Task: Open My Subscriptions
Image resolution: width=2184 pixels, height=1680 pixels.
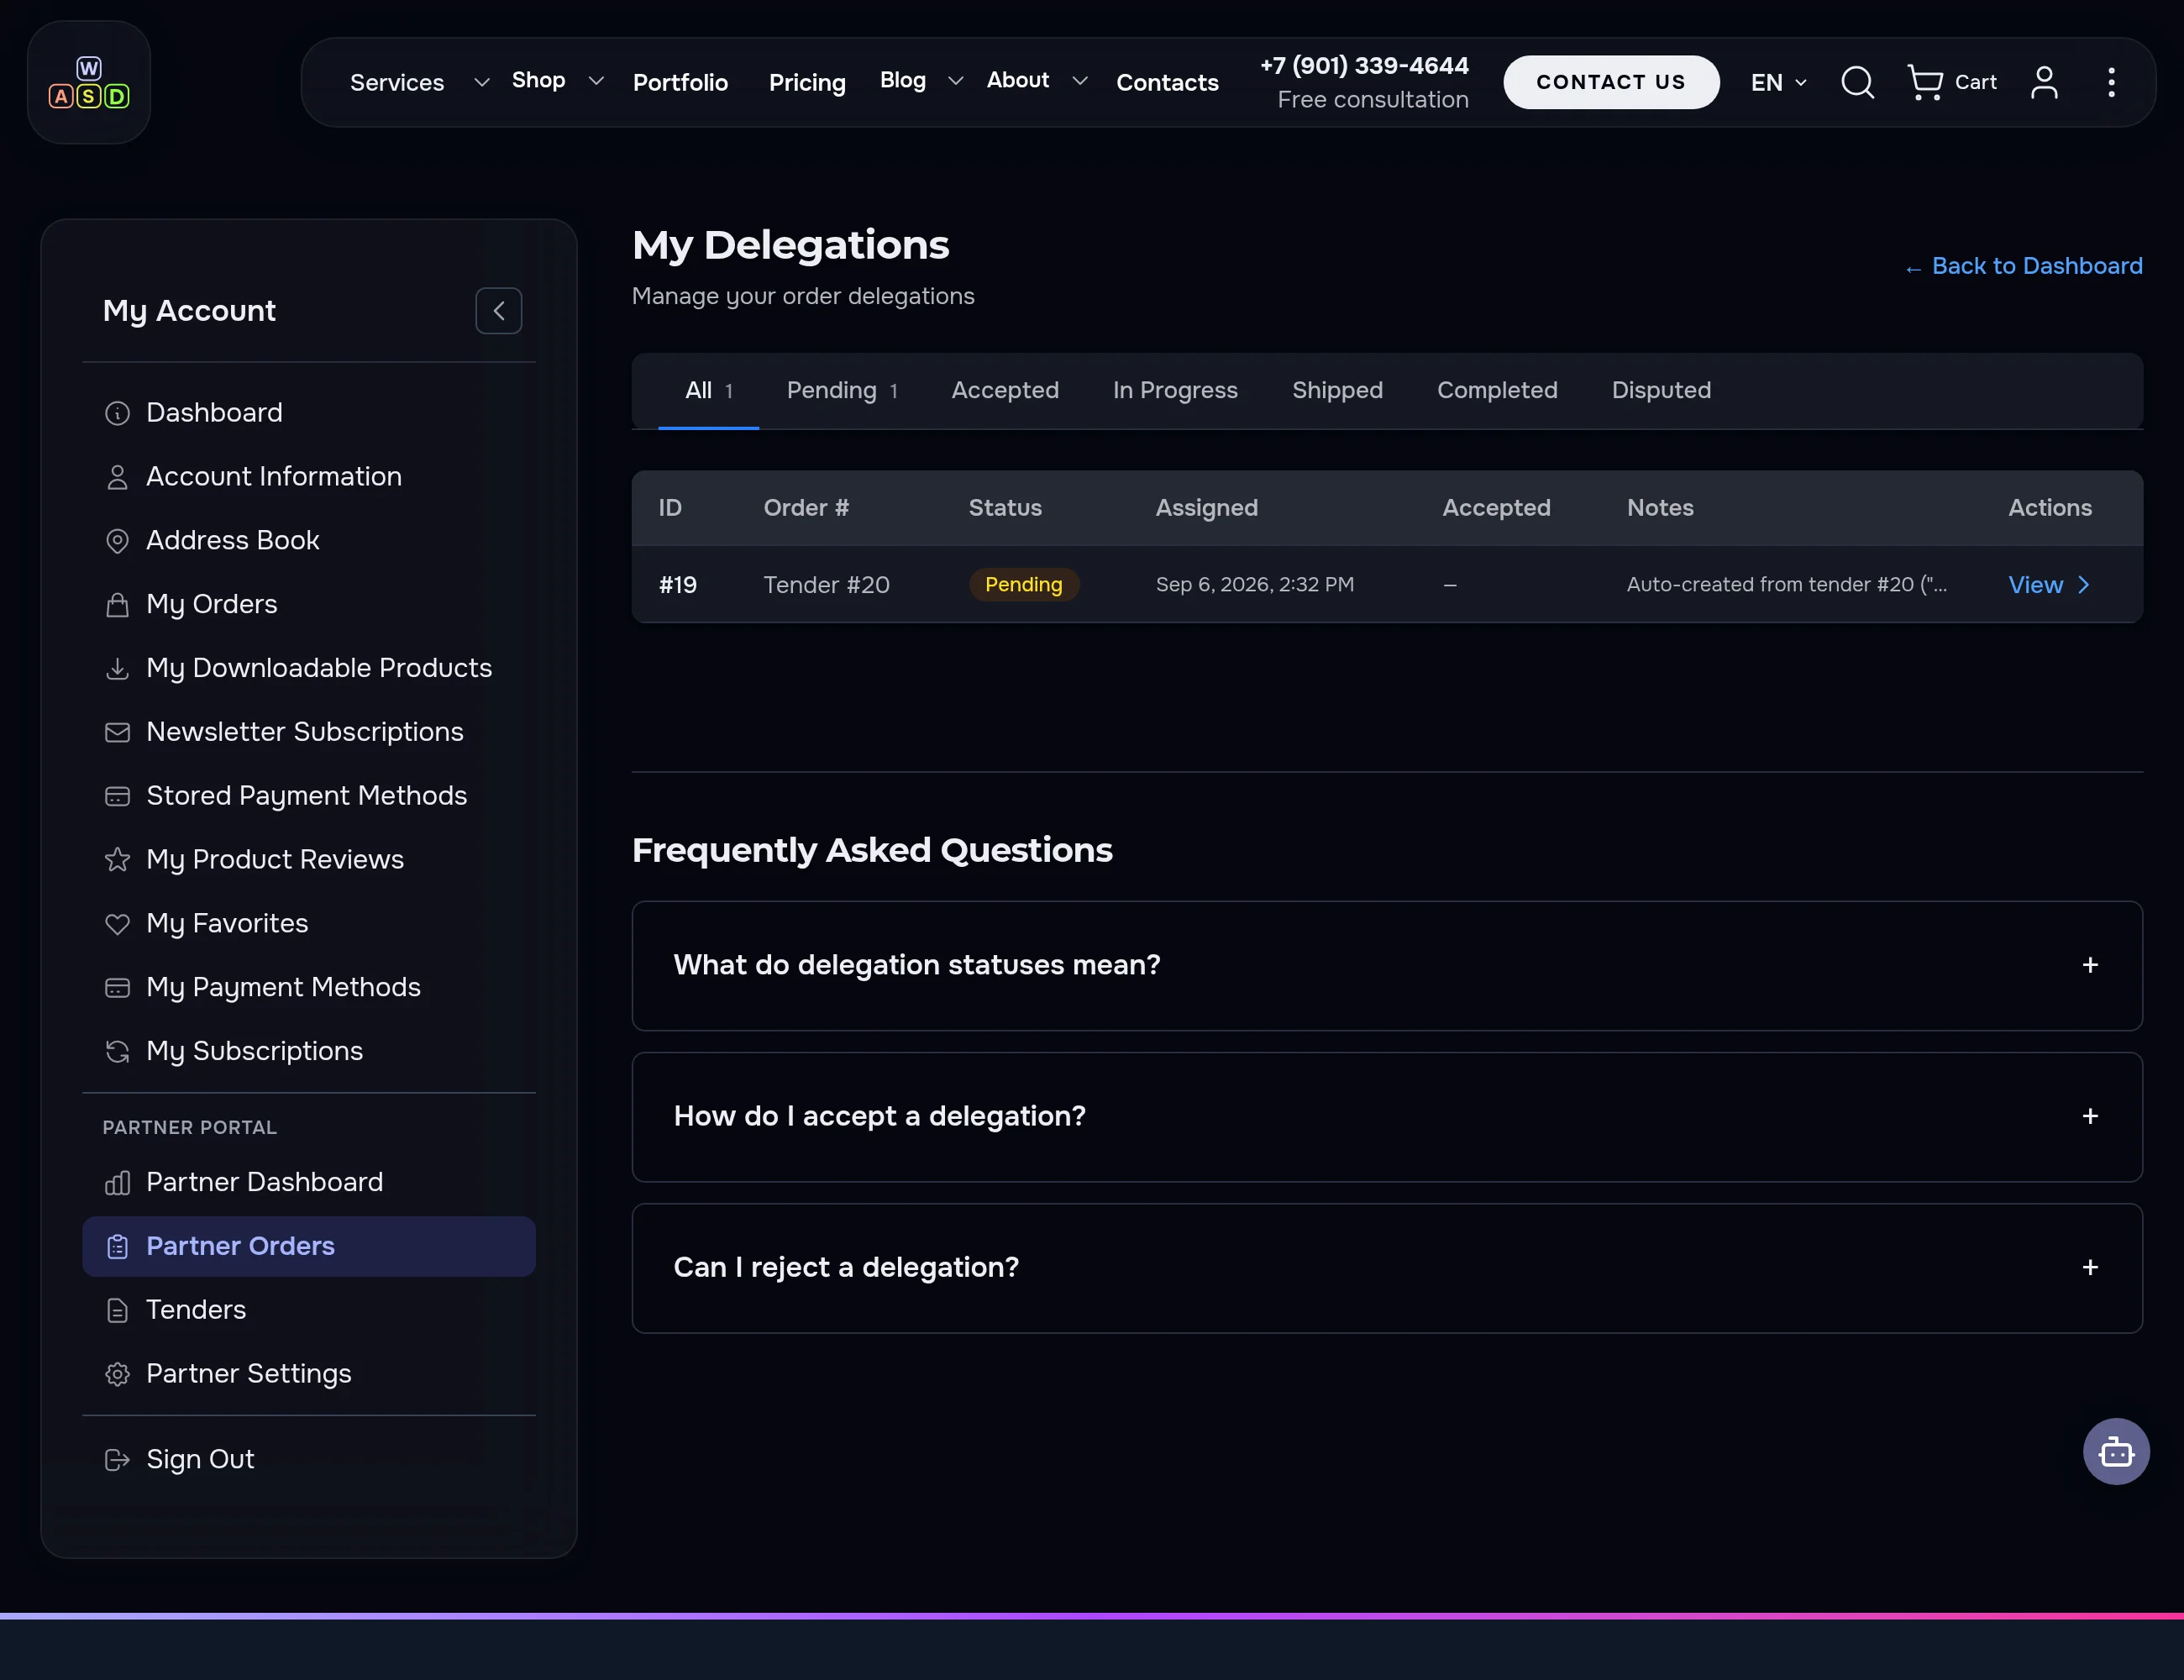Action: click(309, 1051)
